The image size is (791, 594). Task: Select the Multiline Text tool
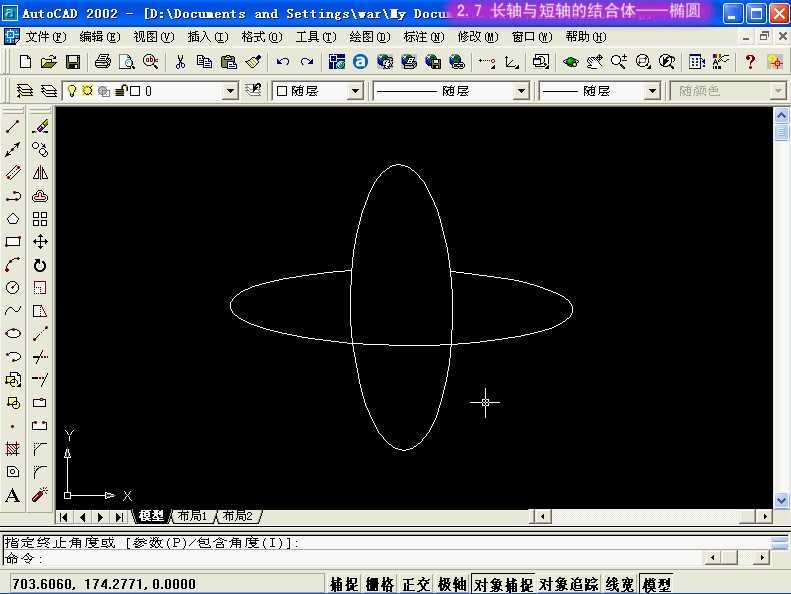13,495
